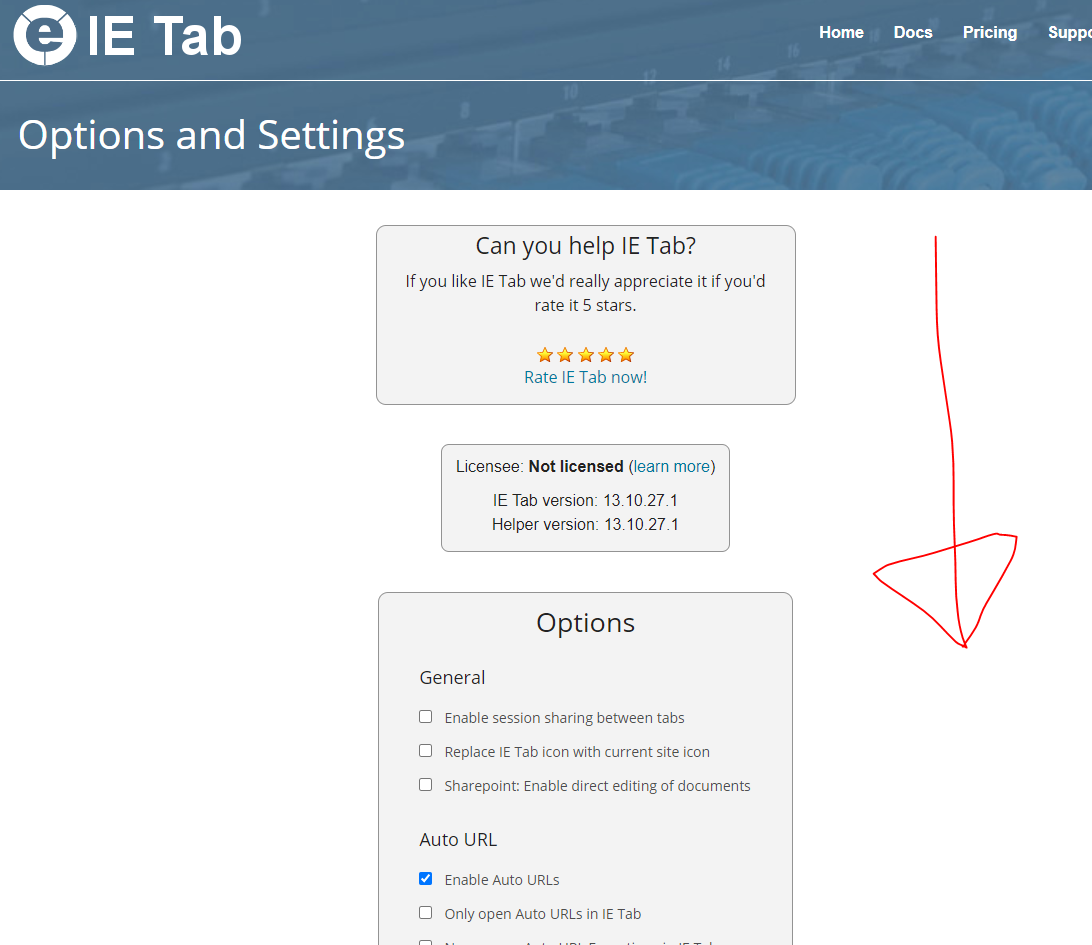This screenshot has width=1092, height=945.
Task: Uncheck 'Enable Auto URLs'
Action: click(x=426, y=879)
